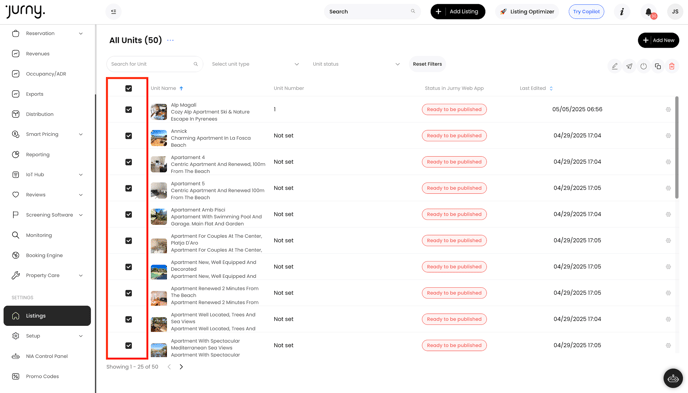Open the row options icon for Alp Magali
Screen dimensions: 688x393
(x=668, y=109)
